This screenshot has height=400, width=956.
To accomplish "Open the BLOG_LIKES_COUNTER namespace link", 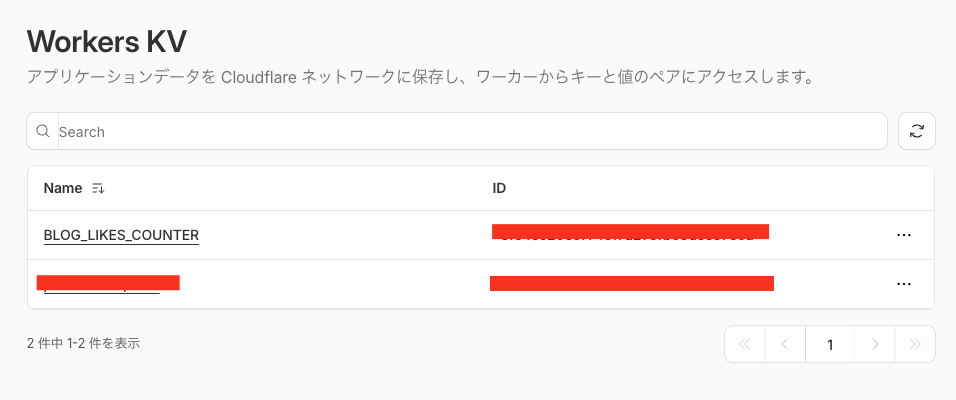I will click(121, 235).
